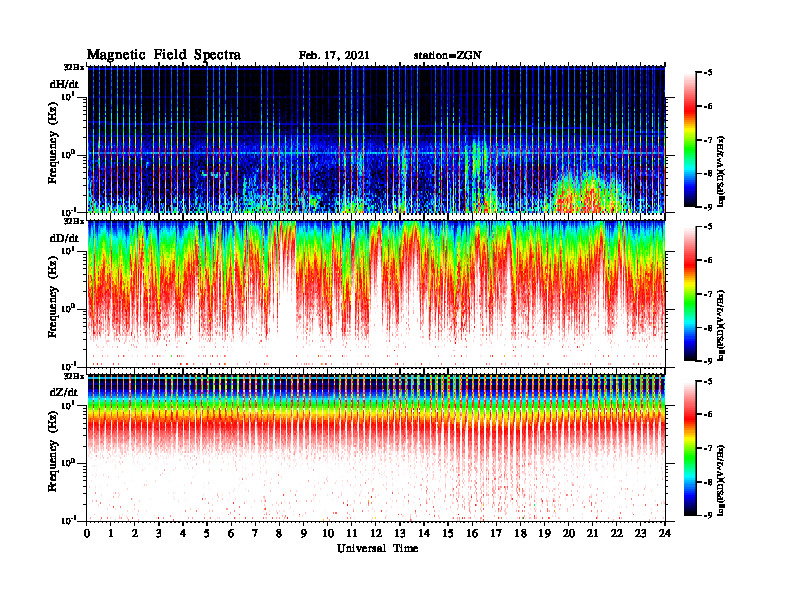
Task: Click hour "0" on the time axis
Action: click(x=87, y=533)
